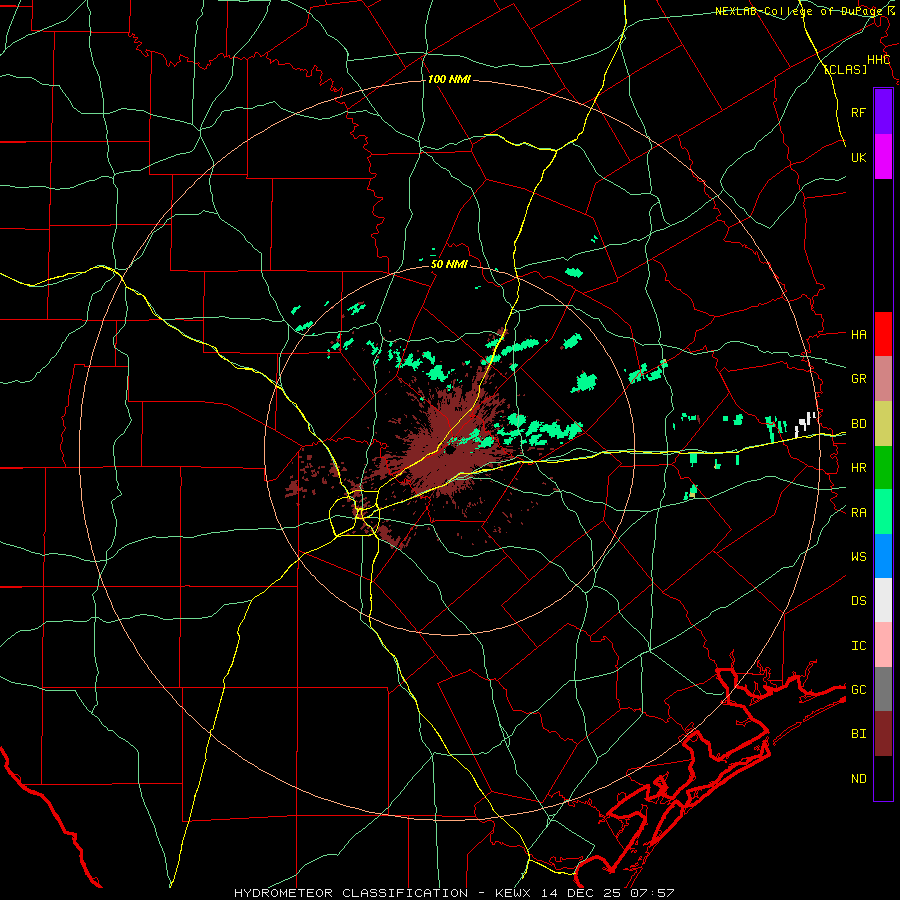Click the BI legend label
Image resolution: width=900 pixels, height=900 pixels.
pos(859,734)
